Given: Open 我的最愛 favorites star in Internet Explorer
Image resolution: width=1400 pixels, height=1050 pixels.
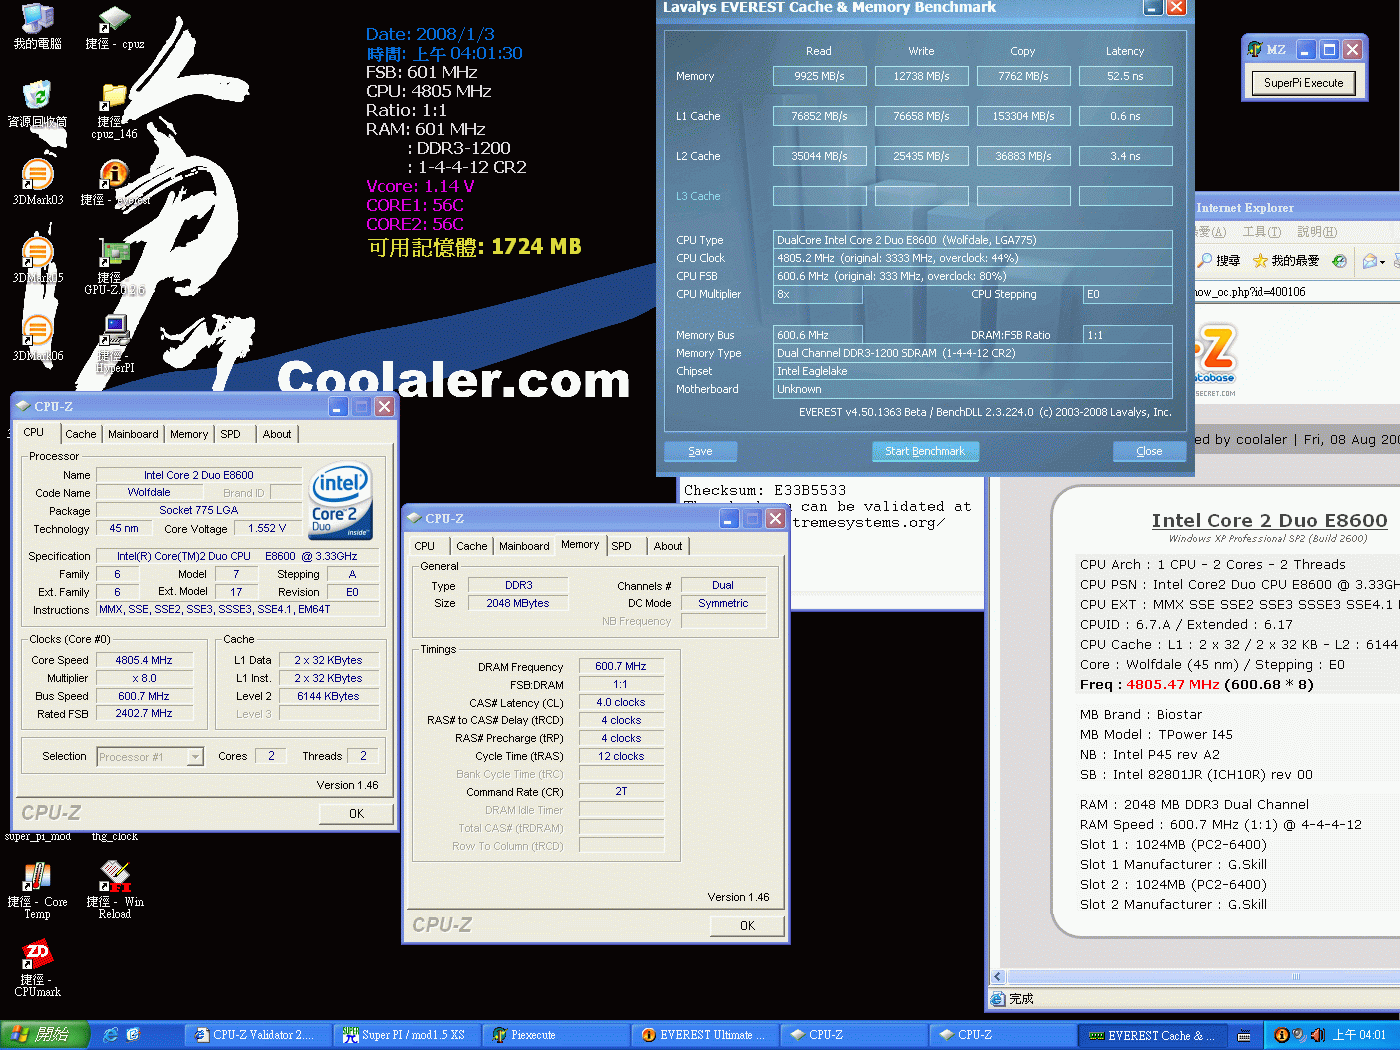Looking at the screenshot, I should [1286, 261].
